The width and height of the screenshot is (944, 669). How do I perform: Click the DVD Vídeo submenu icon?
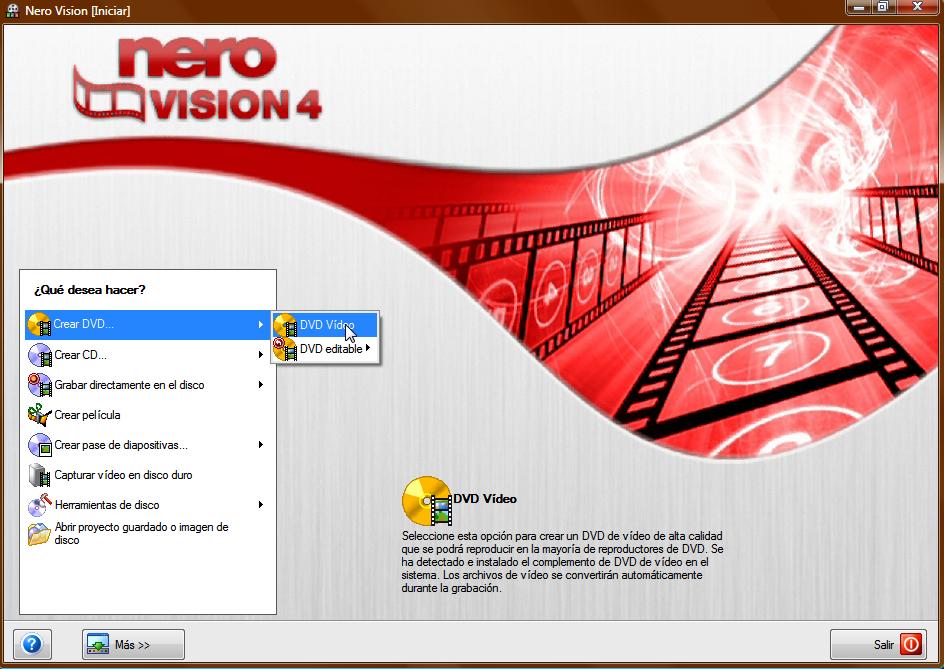click(x=285, y=325)
